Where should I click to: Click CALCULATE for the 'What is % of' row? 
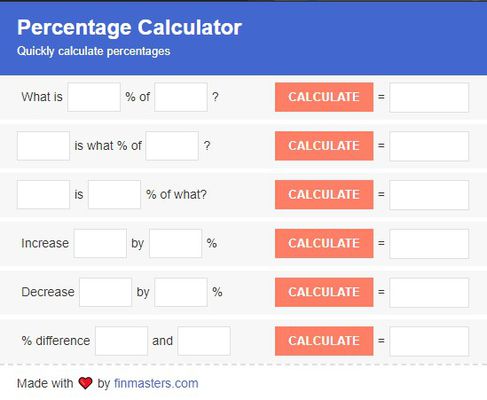coord(324,97)
